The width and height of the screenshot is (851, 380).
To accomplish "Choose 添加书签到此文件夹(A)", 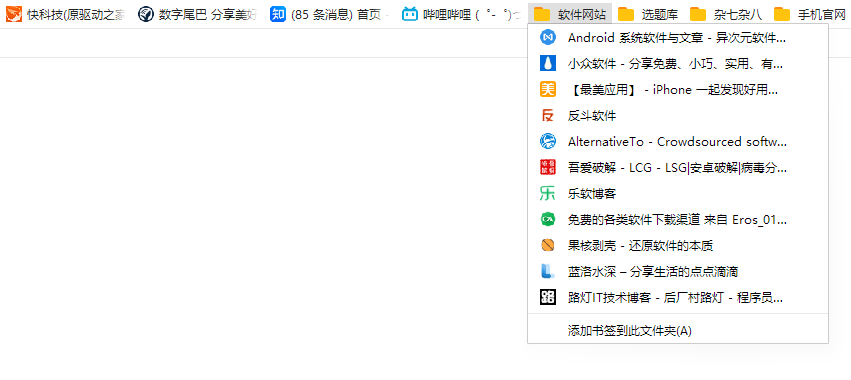I will tap(678, 331).
